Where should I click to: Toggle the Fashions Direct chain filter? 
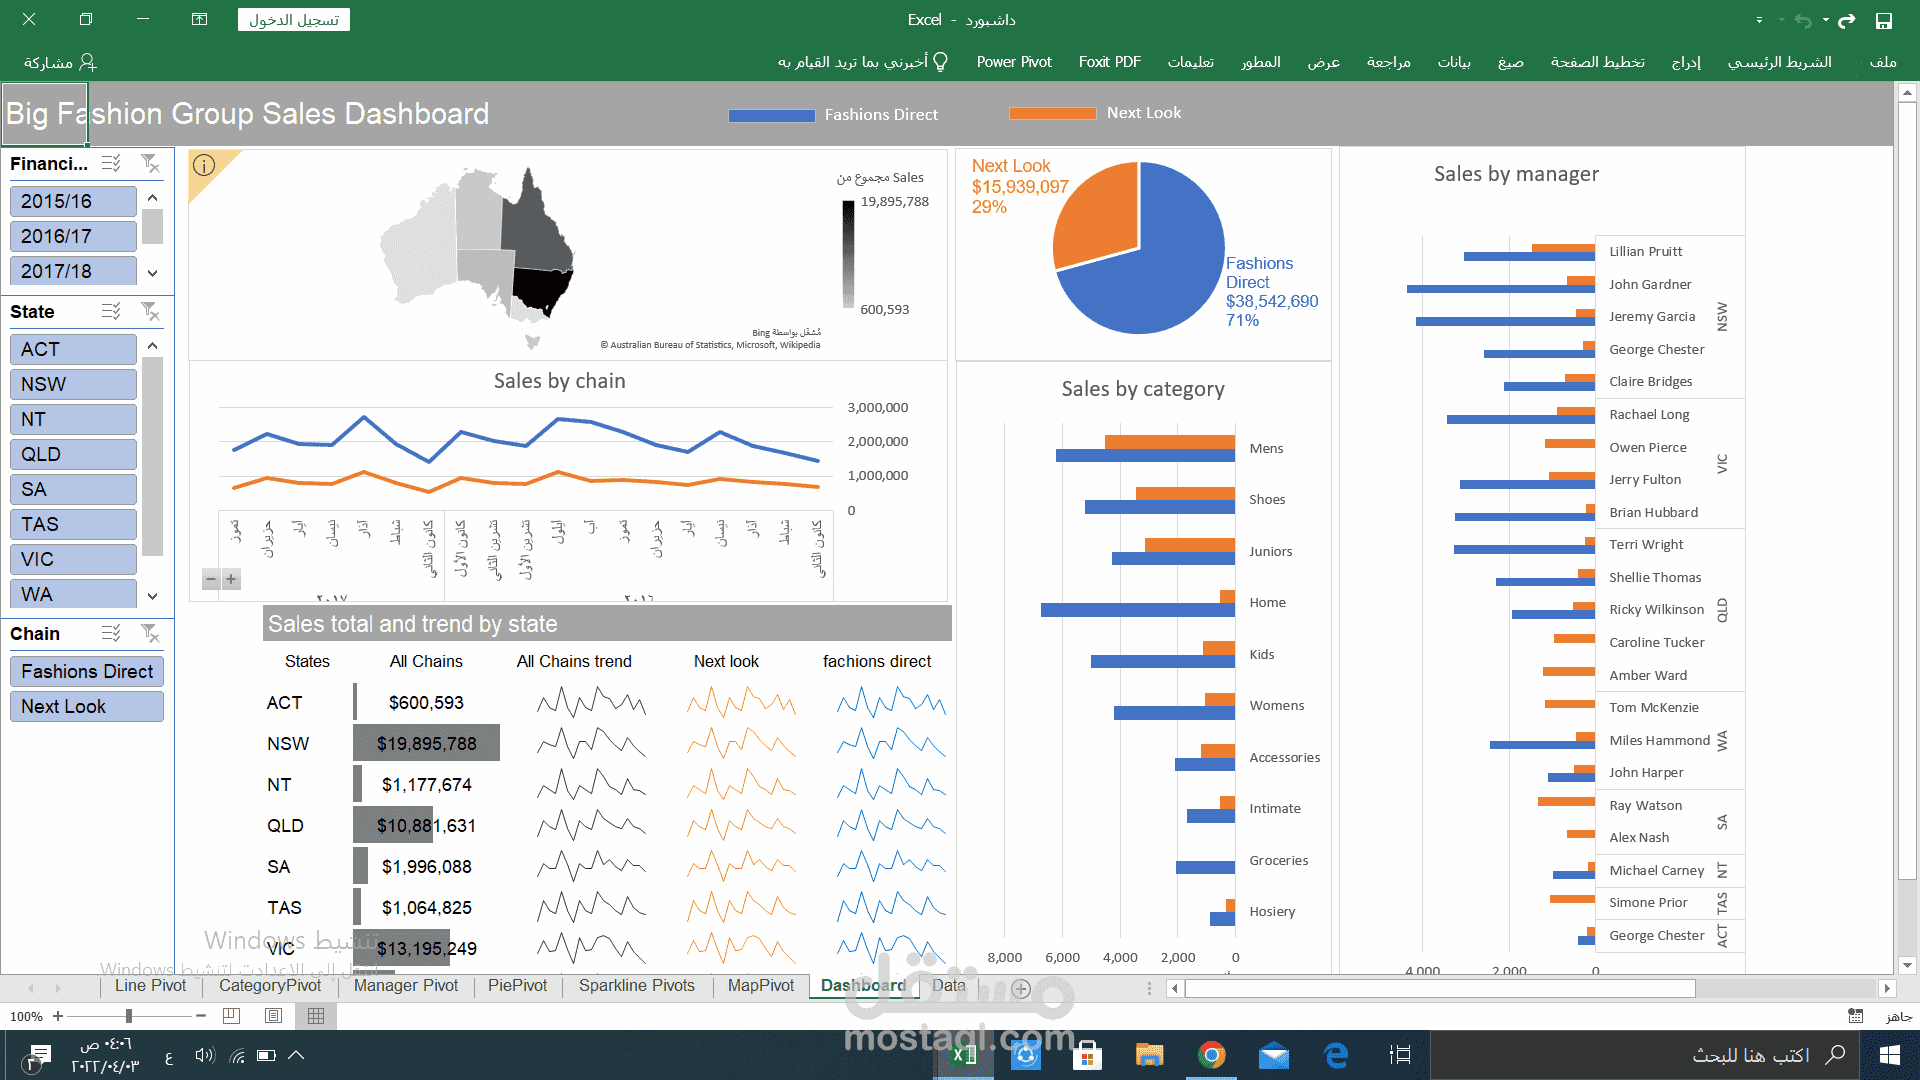coord(86,671)
